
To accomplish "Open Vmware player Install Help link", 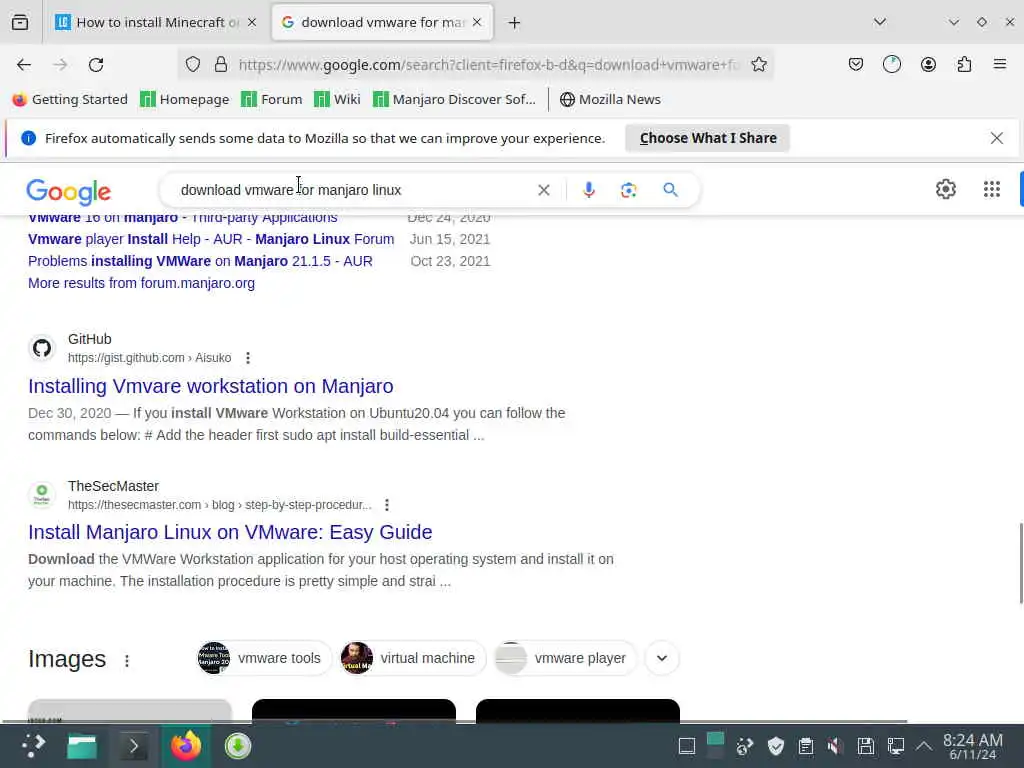I will coord(211,239).
